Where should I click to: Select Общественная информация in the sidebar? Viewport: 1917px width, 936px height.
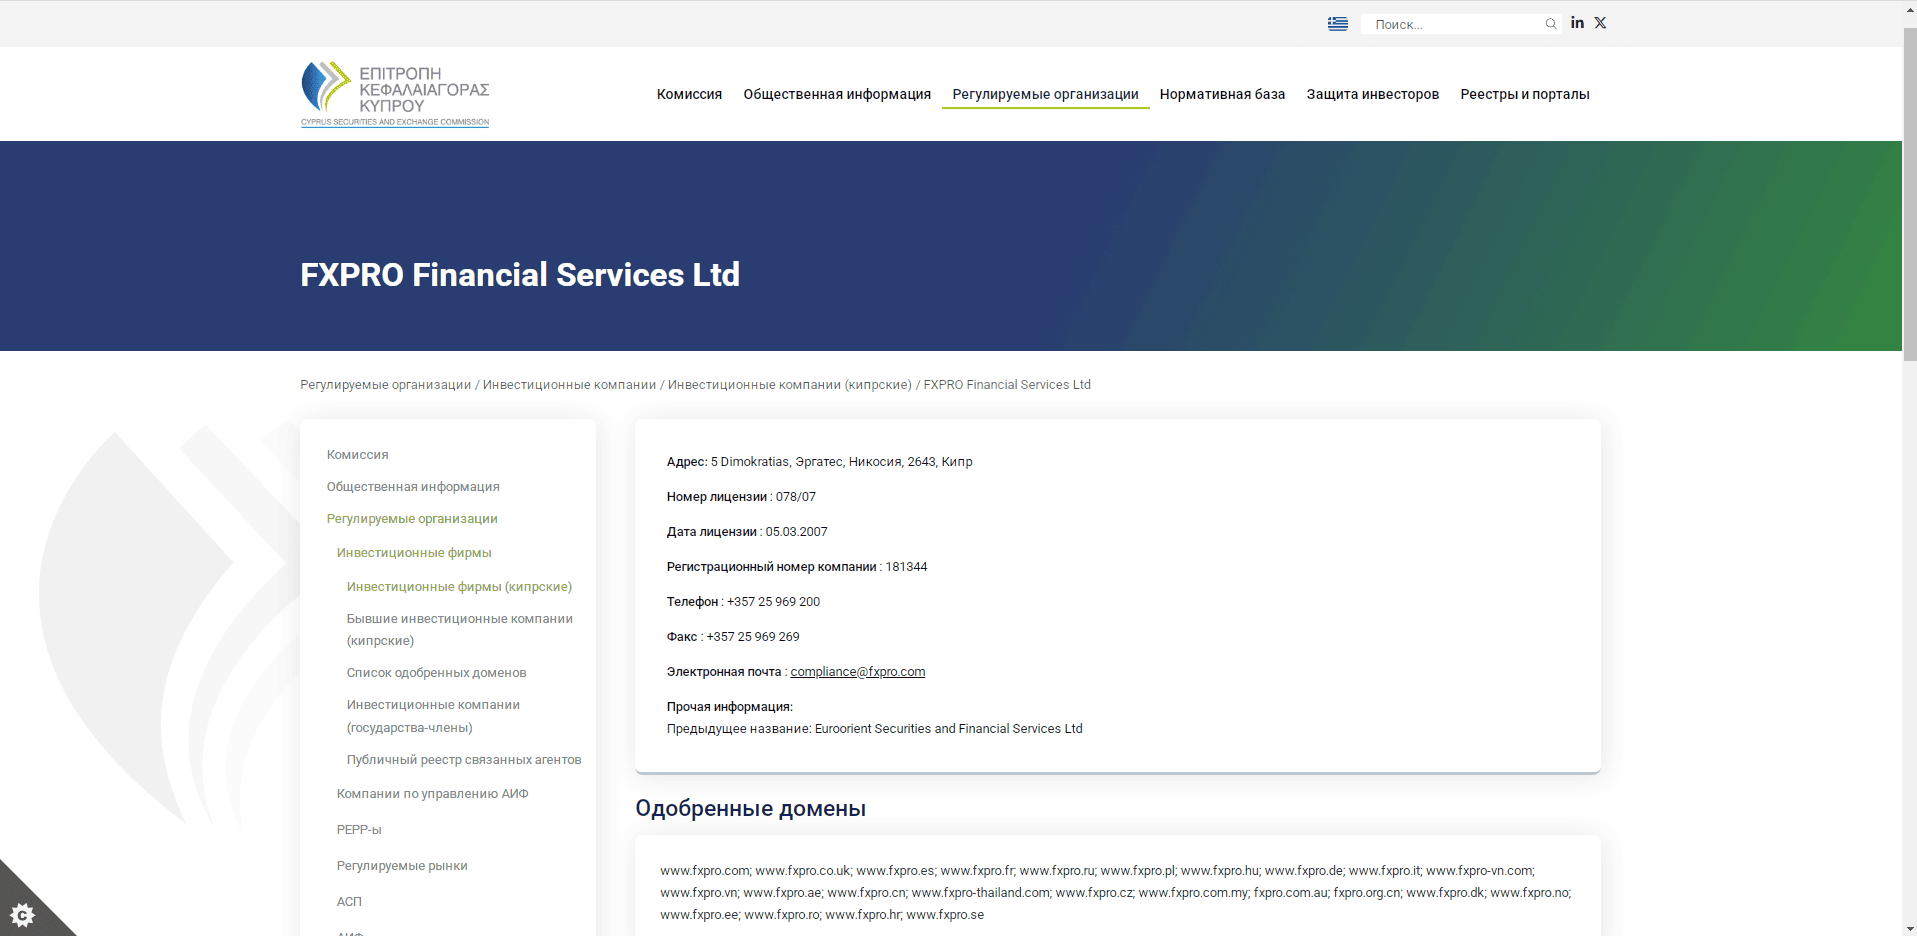coord(413,487)
